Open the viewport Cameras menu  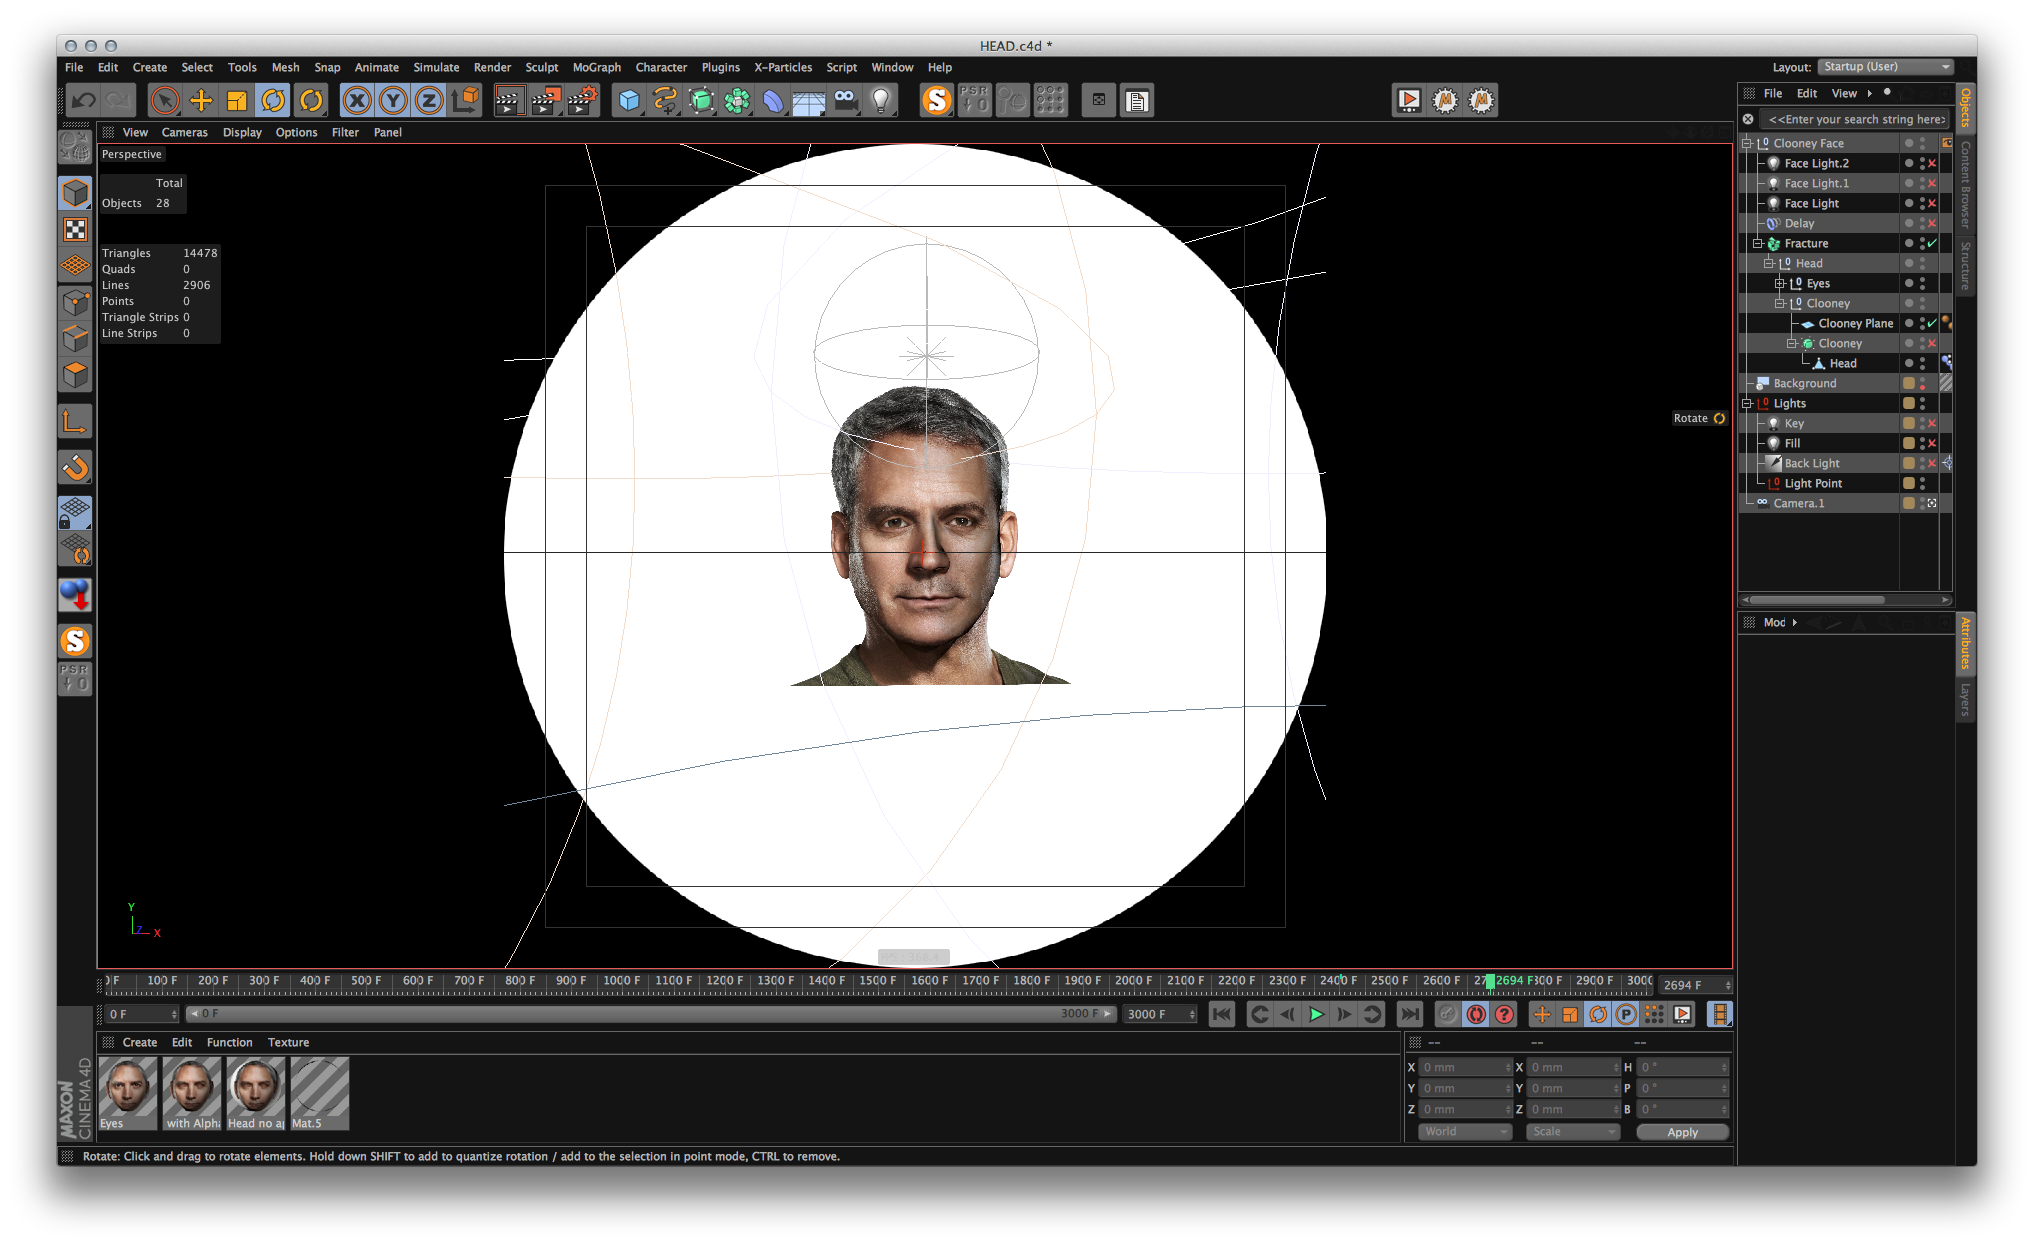[184, 132]
